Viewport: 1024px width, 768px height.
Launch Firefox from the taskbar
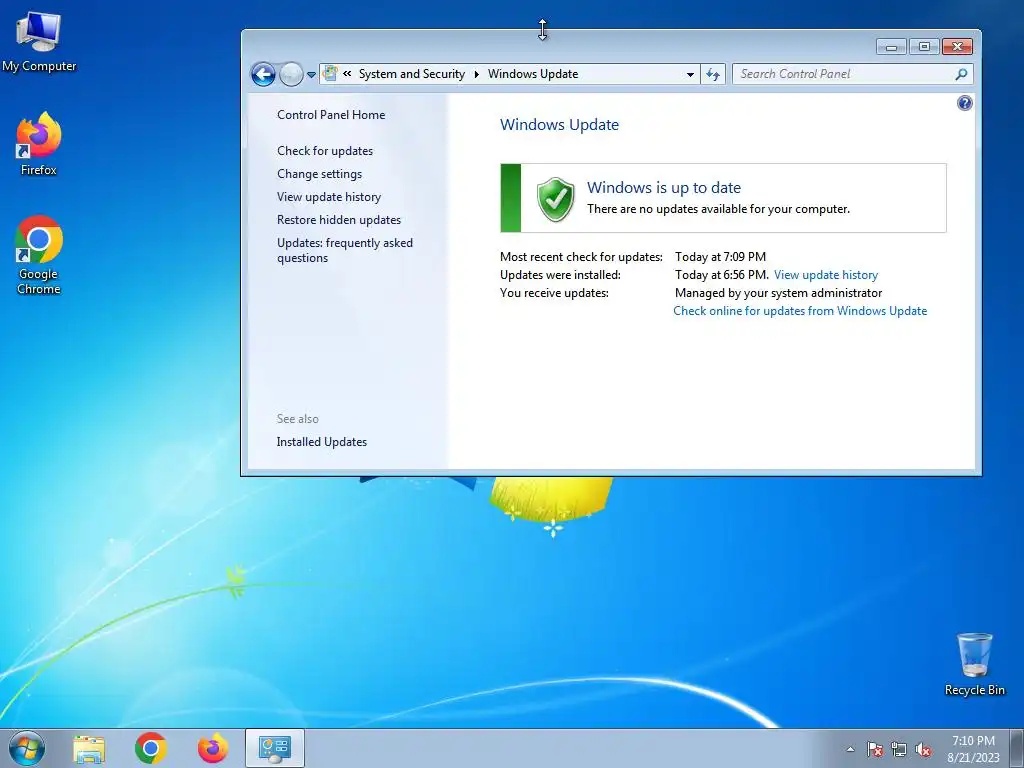[213, 749]
